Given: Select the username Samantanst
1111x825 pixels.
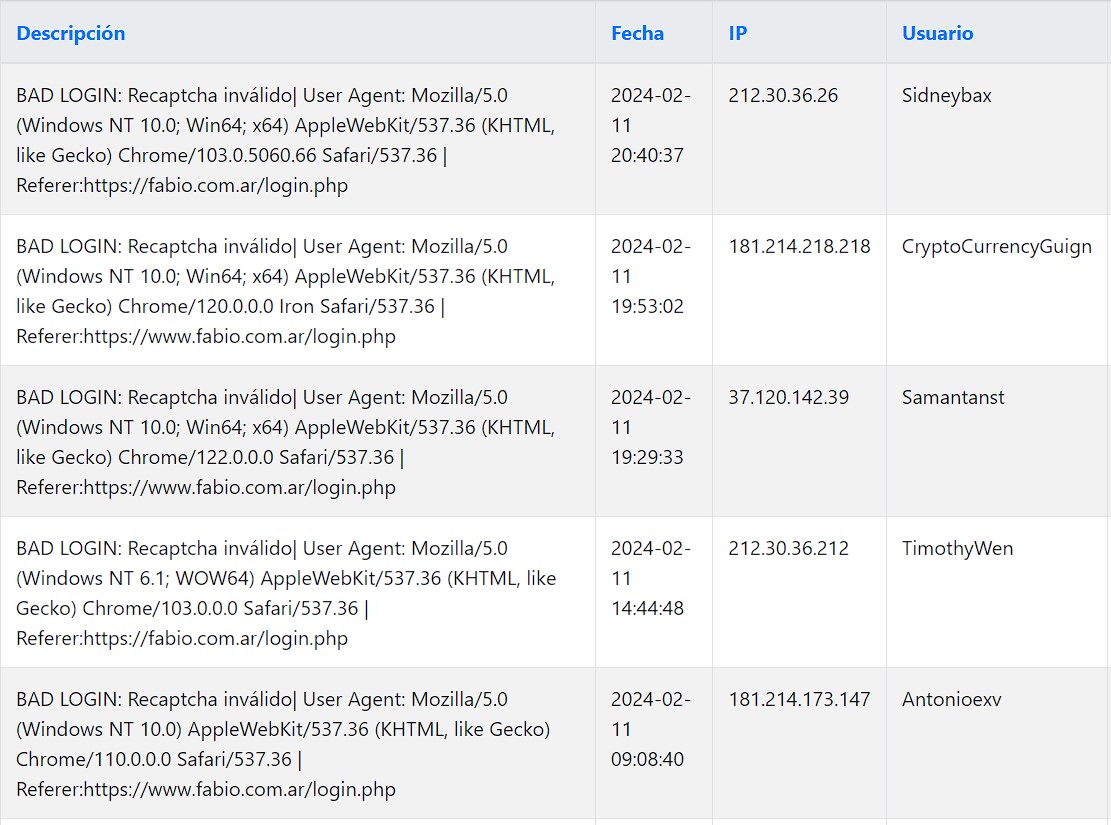Looking at the screenshot, I should click(x=953, y=398).
